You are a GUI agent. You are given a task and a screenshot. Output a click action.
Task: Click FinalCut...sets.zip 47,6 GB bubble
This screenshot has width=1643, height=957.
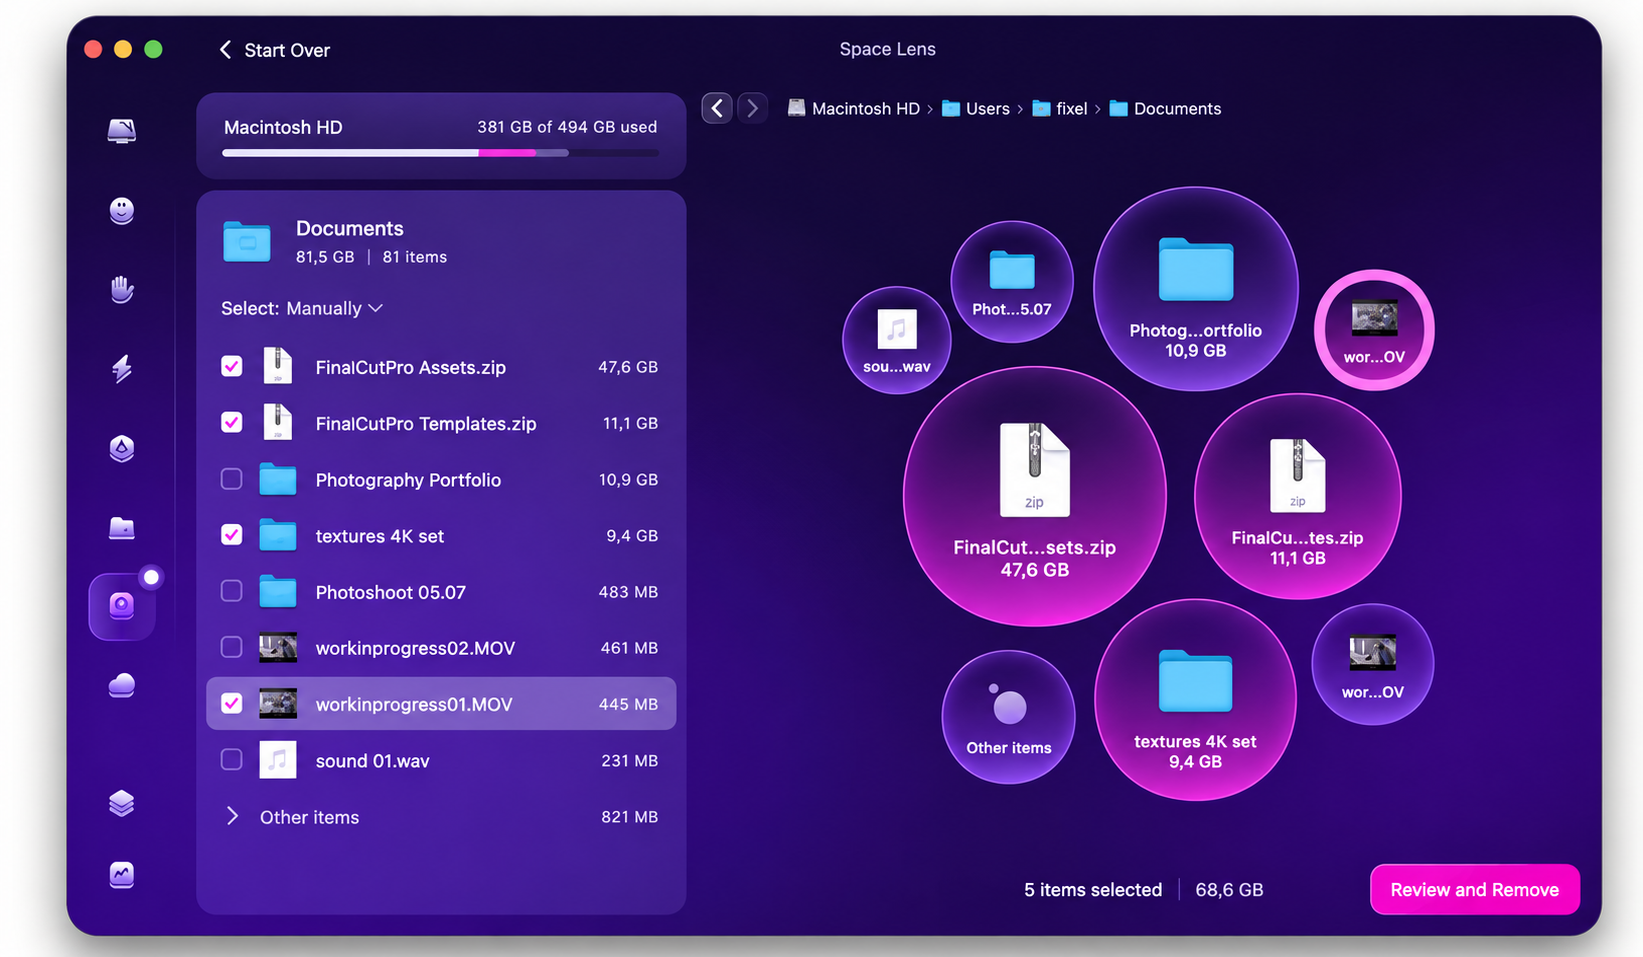pos(1035,497)
